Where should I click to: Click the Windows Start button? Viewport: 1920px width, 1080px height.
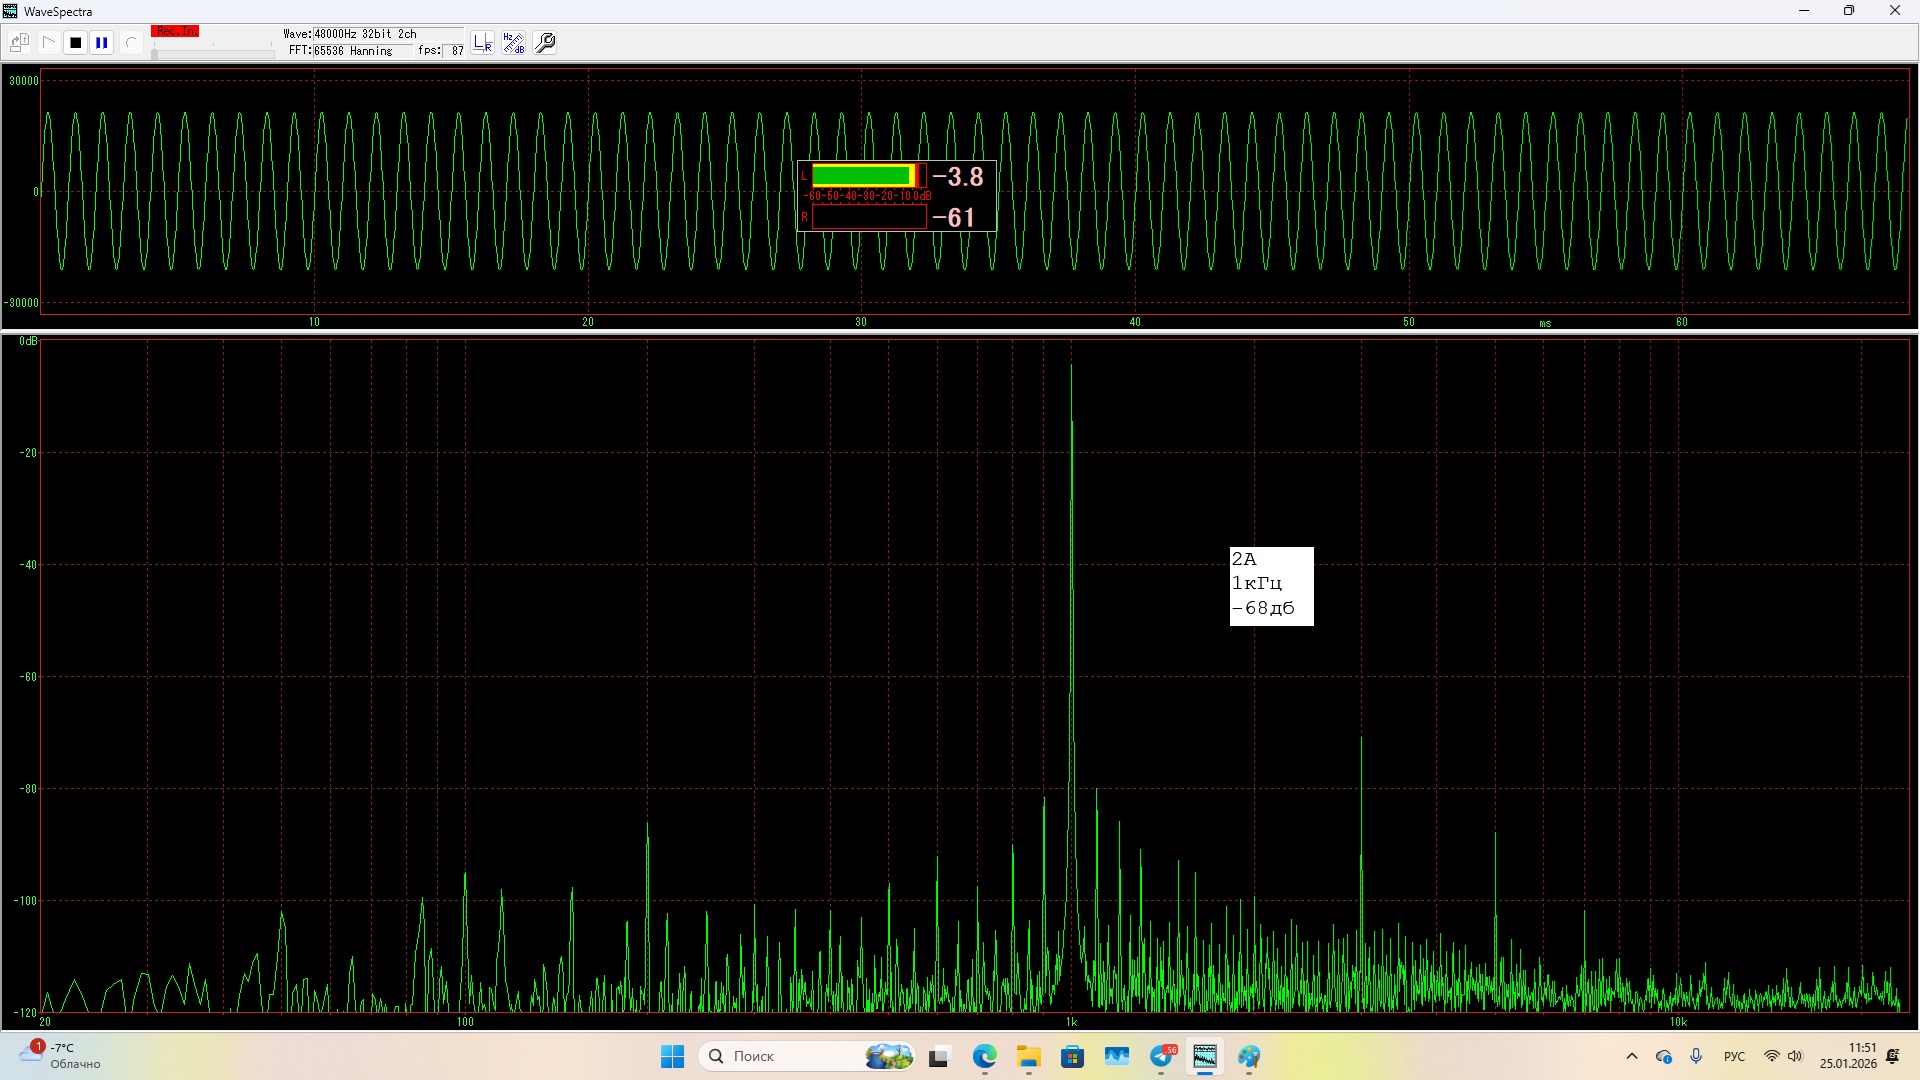coord(672,1056)
